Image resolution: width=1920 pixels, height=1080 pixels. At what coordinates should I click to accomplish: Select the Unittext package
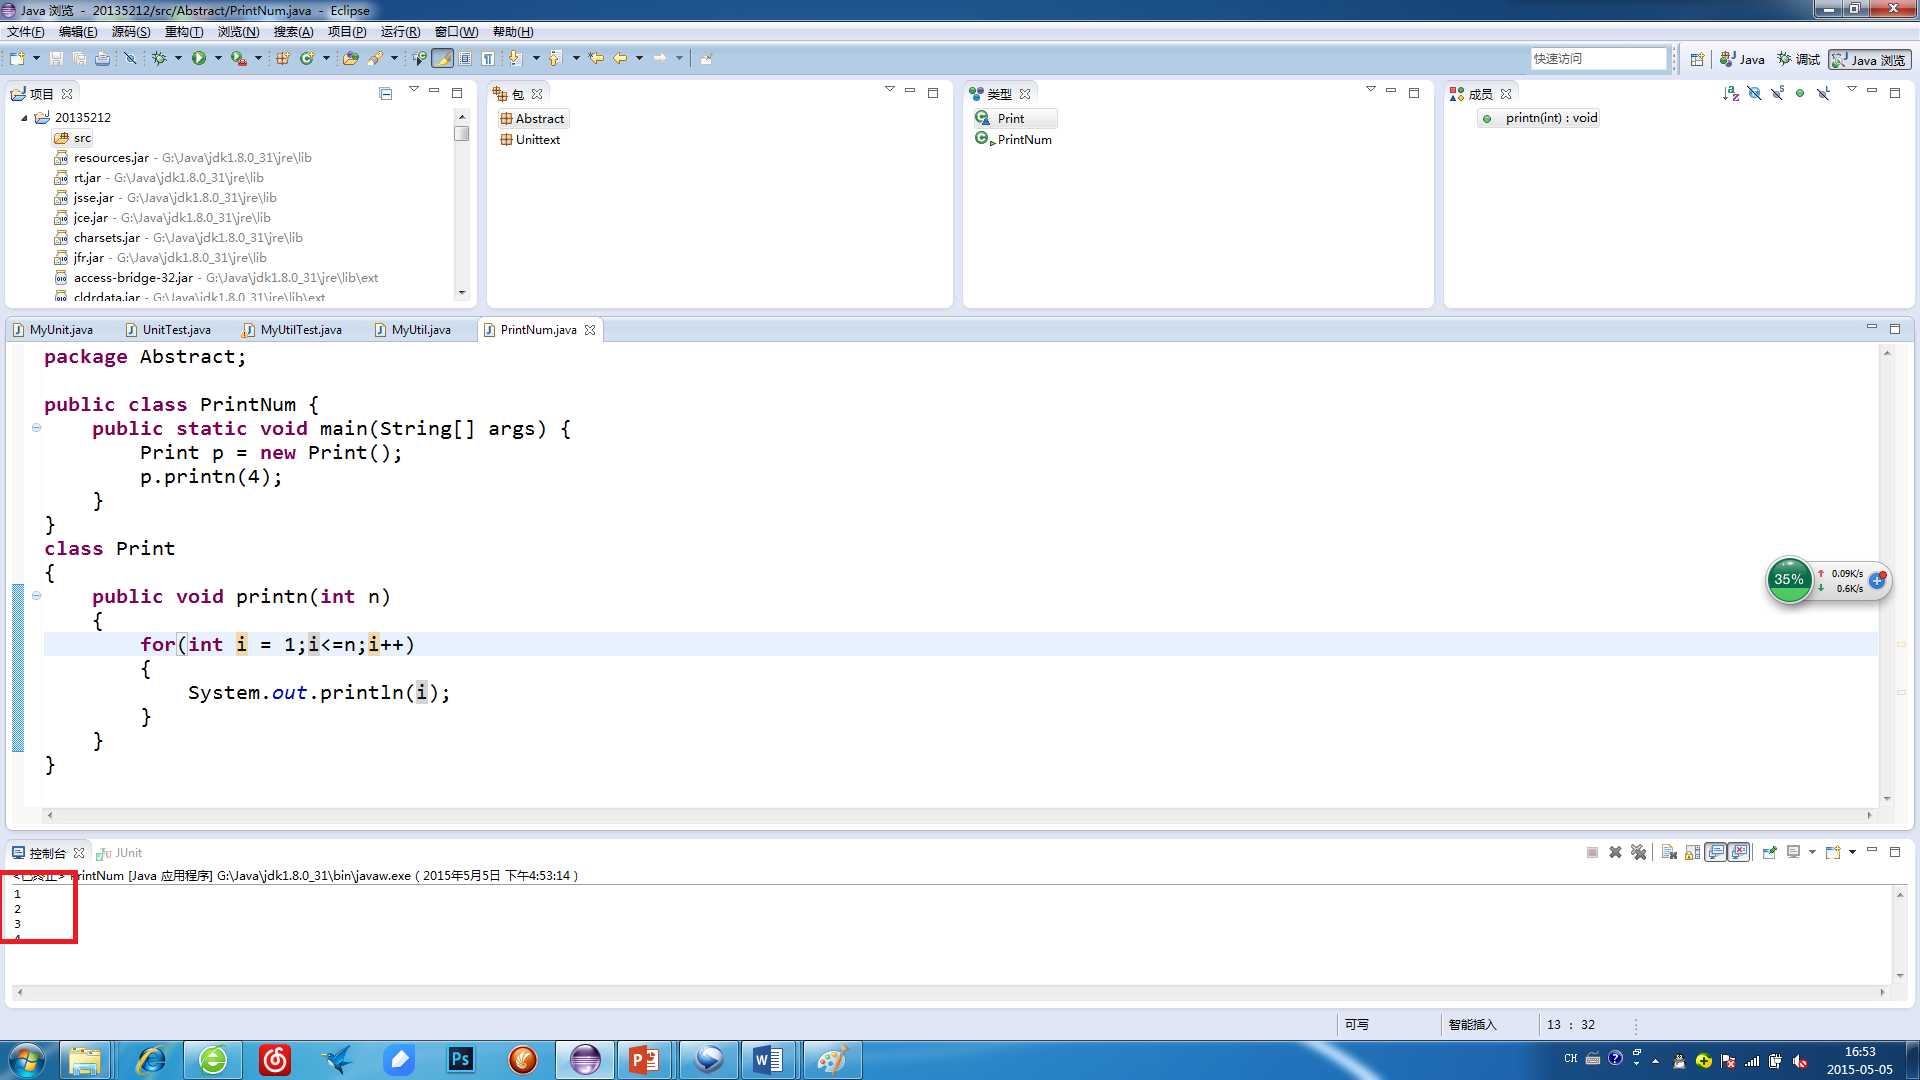[537, 140]
